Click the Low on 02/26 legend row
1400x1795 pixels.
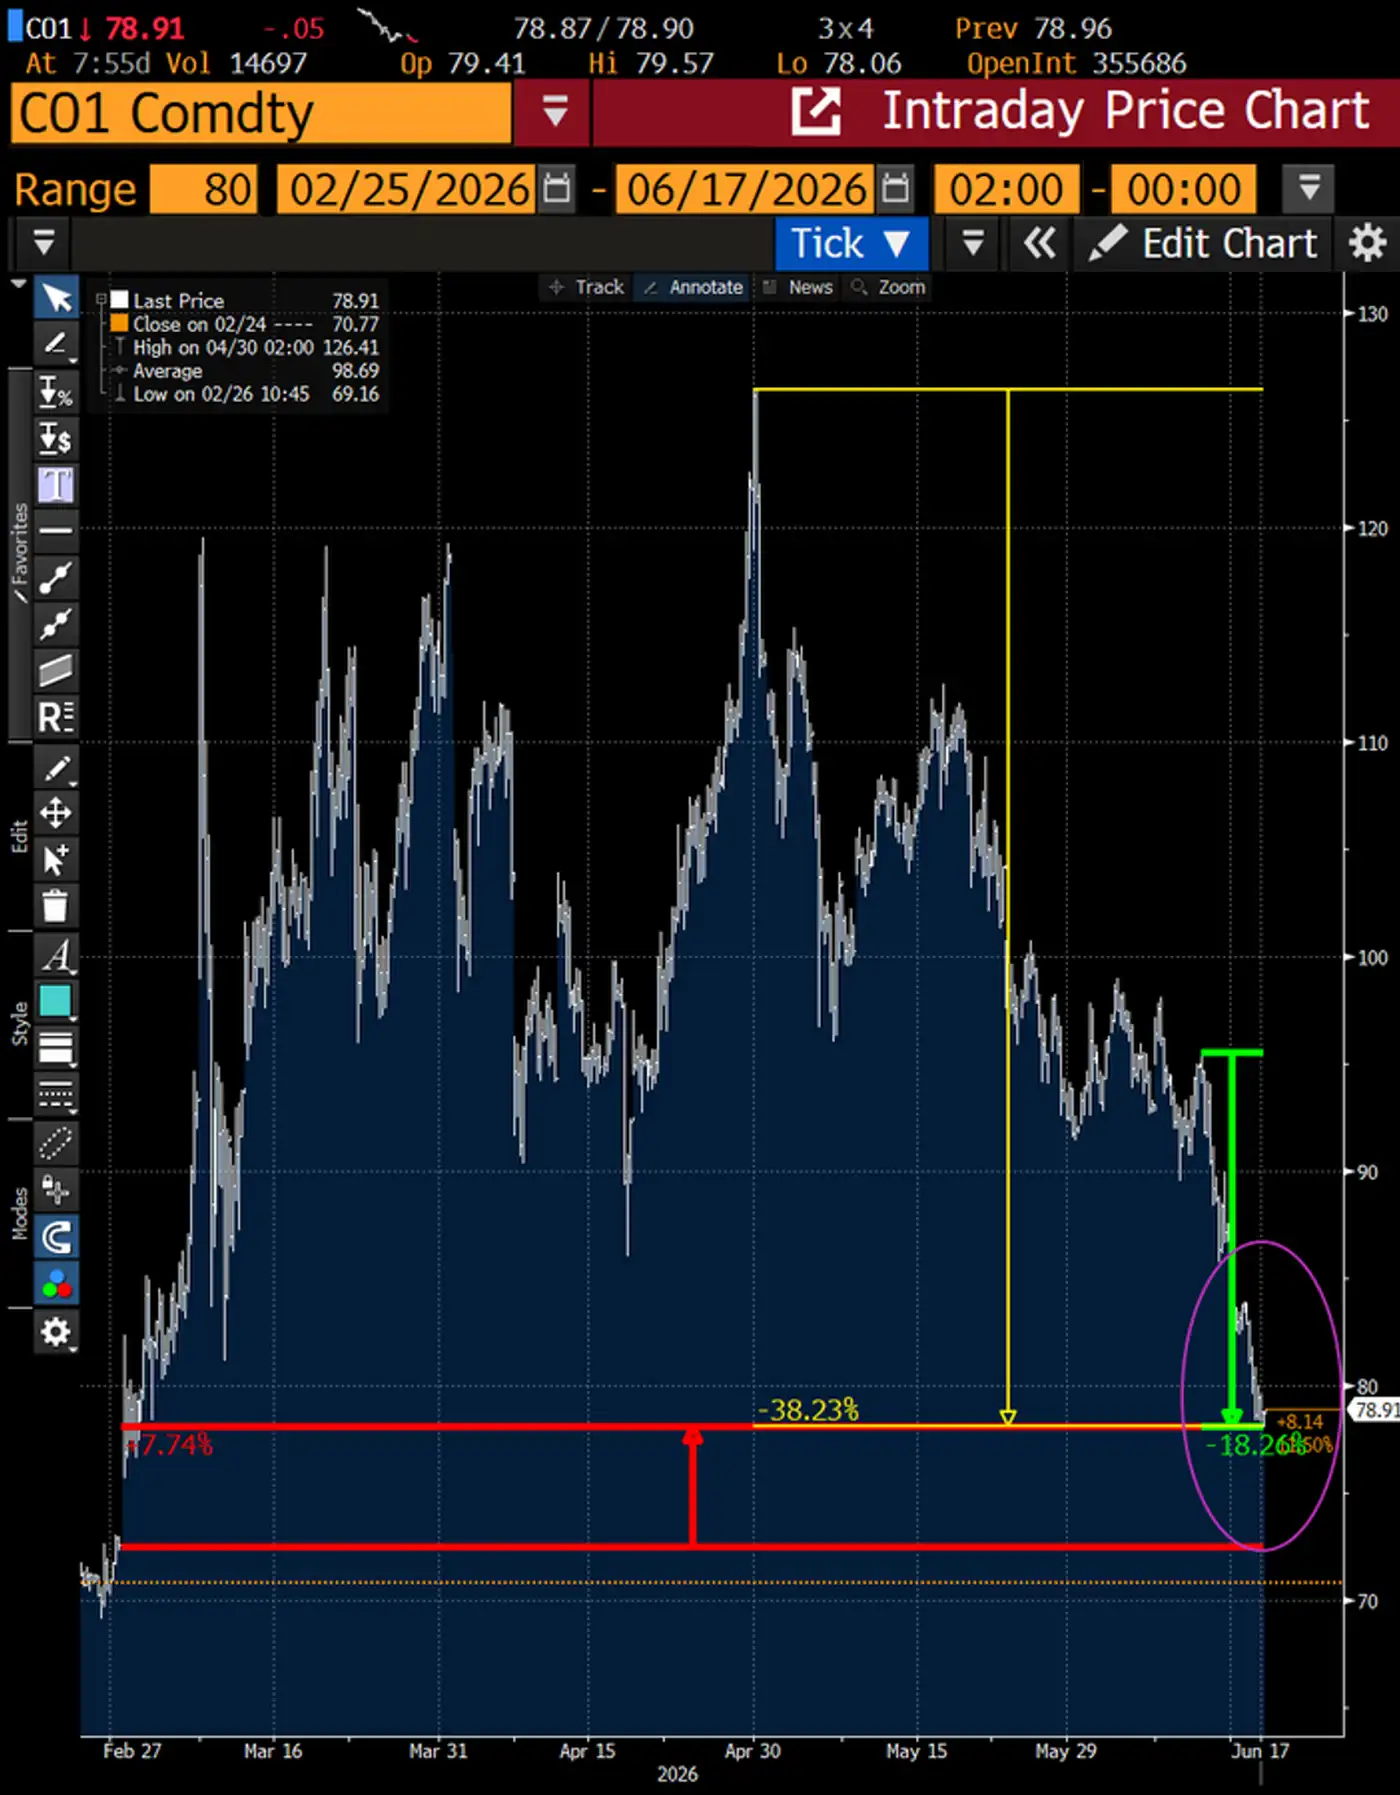pyautogui.click(x=245, y=394)
